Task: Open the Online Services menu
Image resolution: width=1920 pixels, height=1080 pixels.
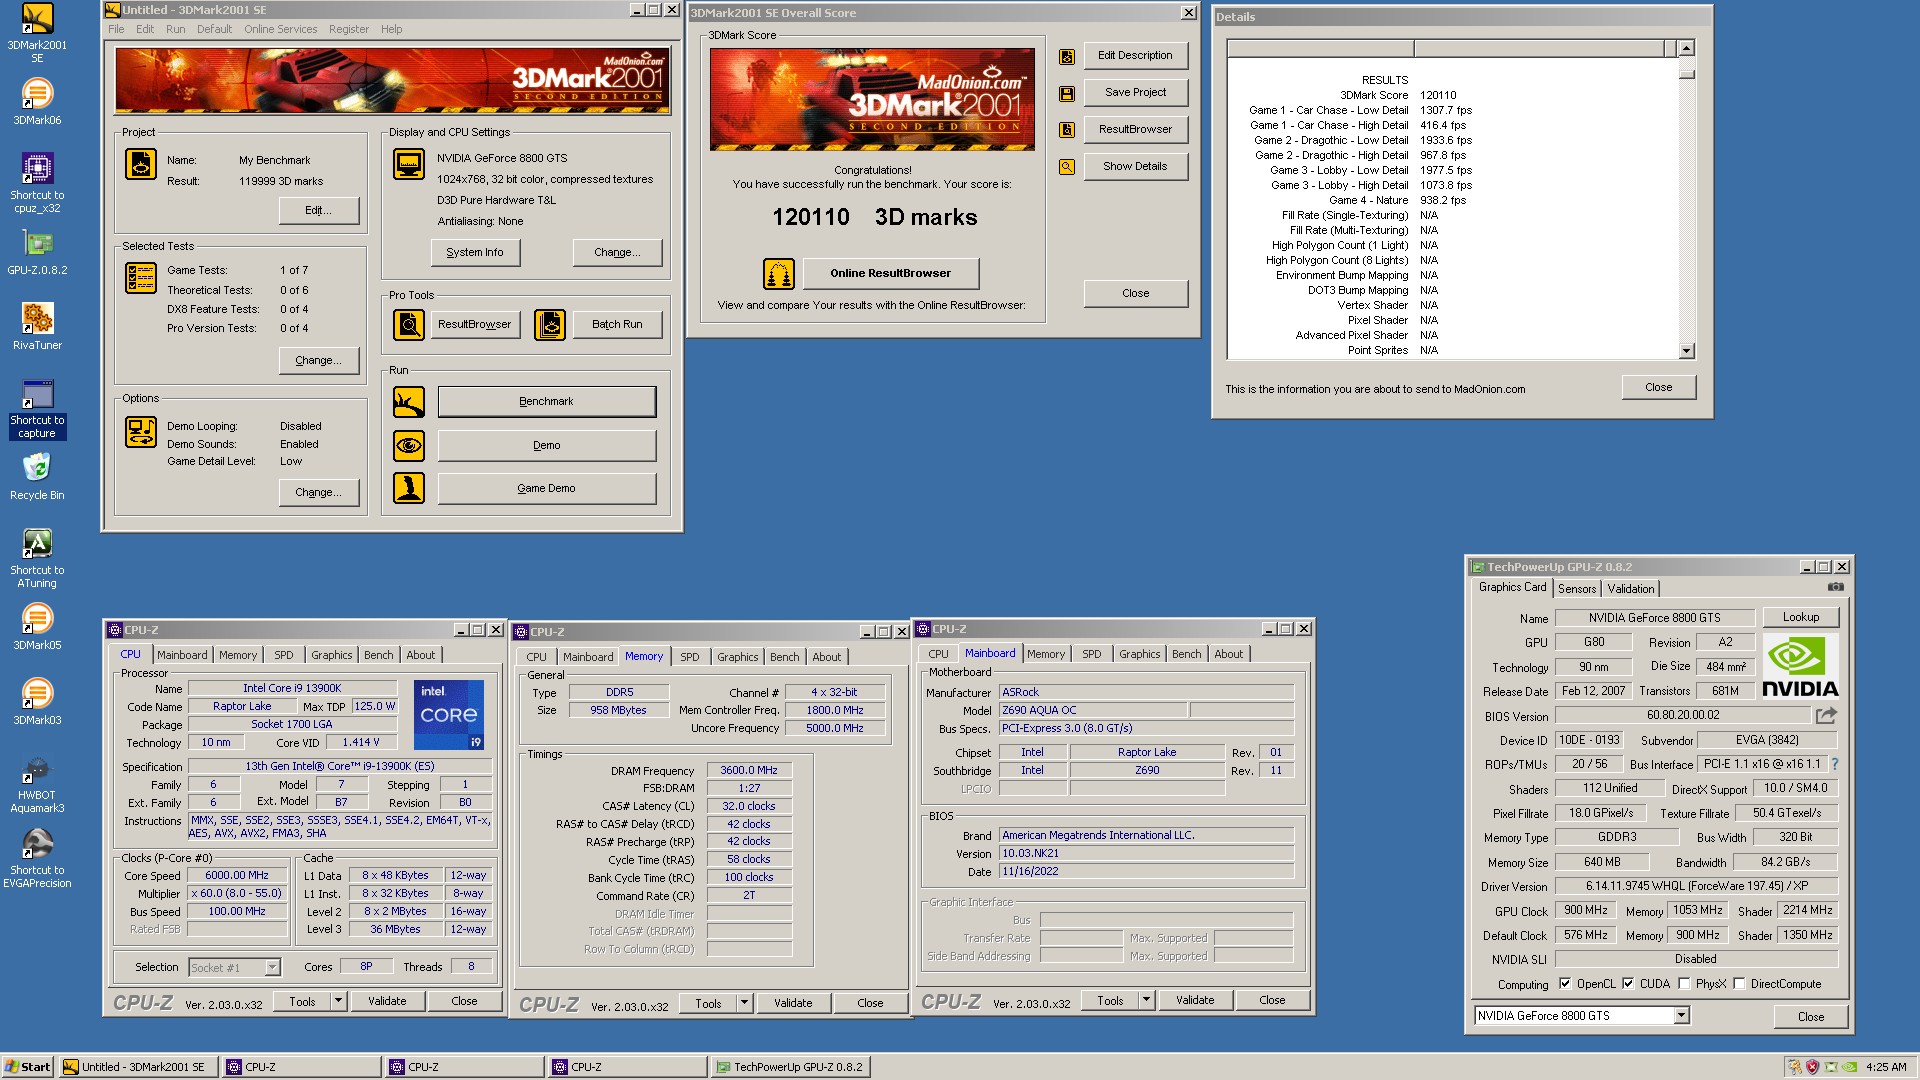Action: pyautogui.click(x=280, y=29)
